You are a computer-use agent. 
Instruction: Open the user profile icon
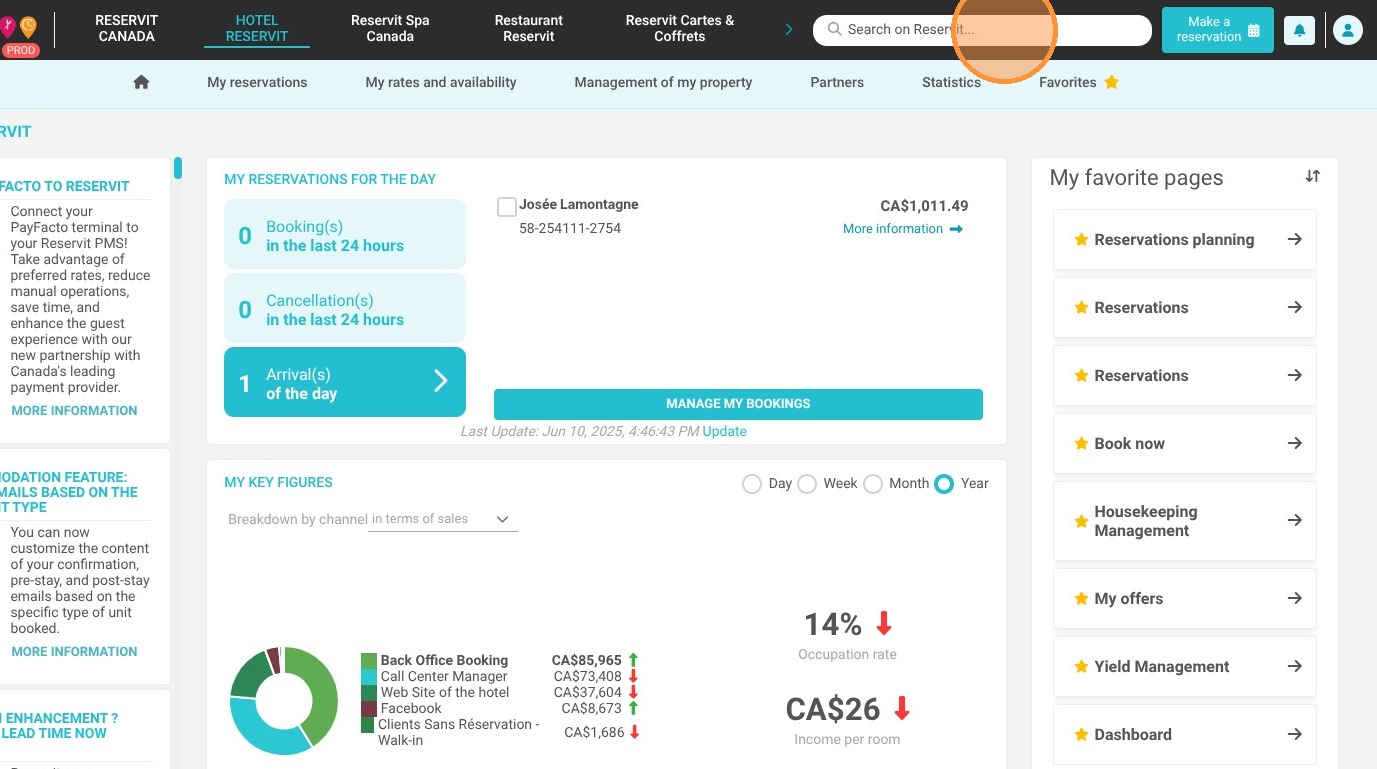[x=1348, y=30]
